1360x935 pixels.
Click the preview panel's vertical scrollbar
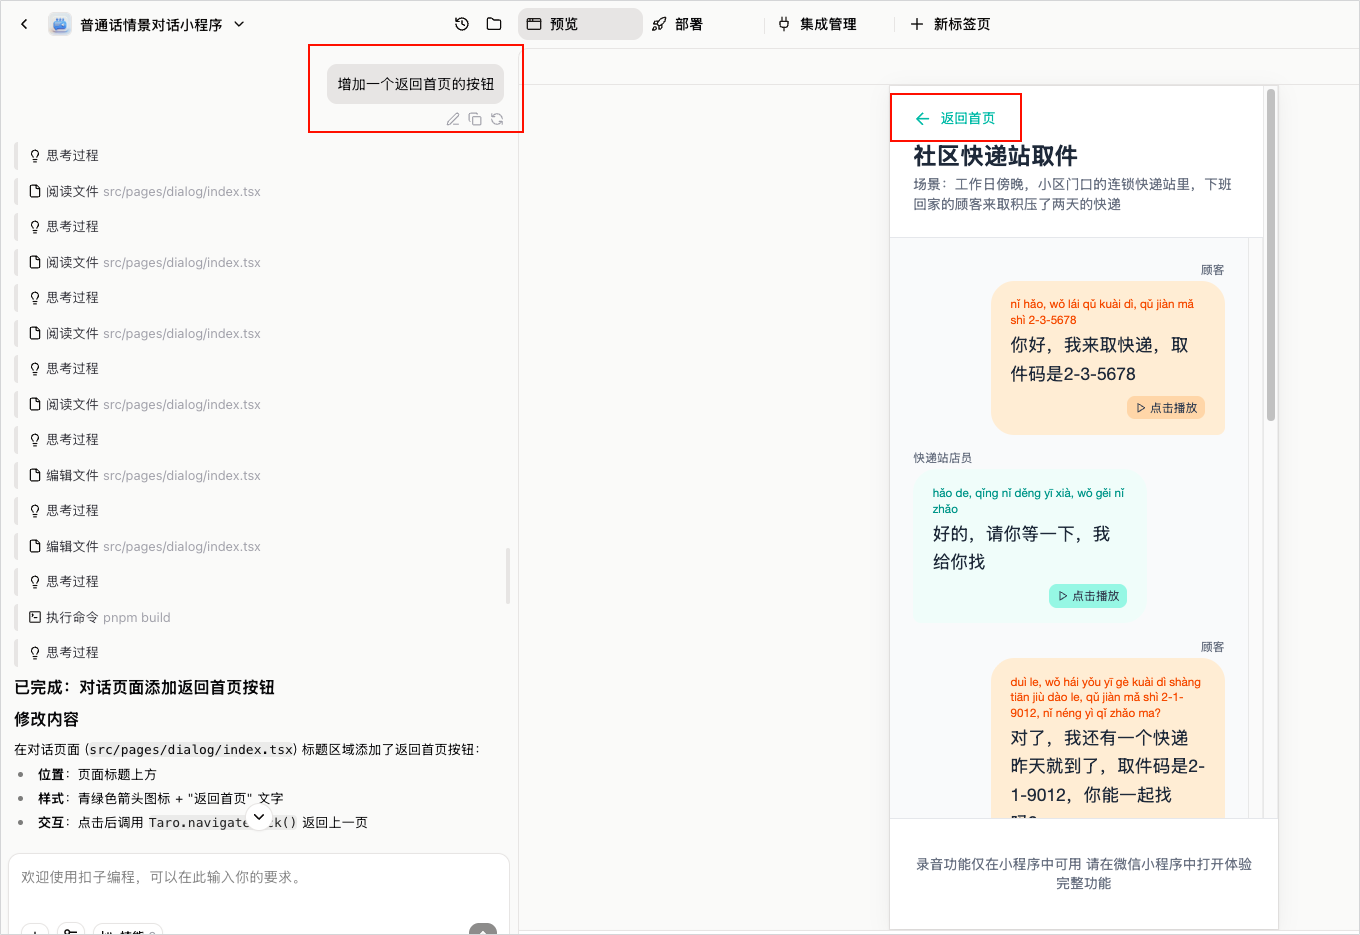pyautogui.click(x=1271, y=255)
